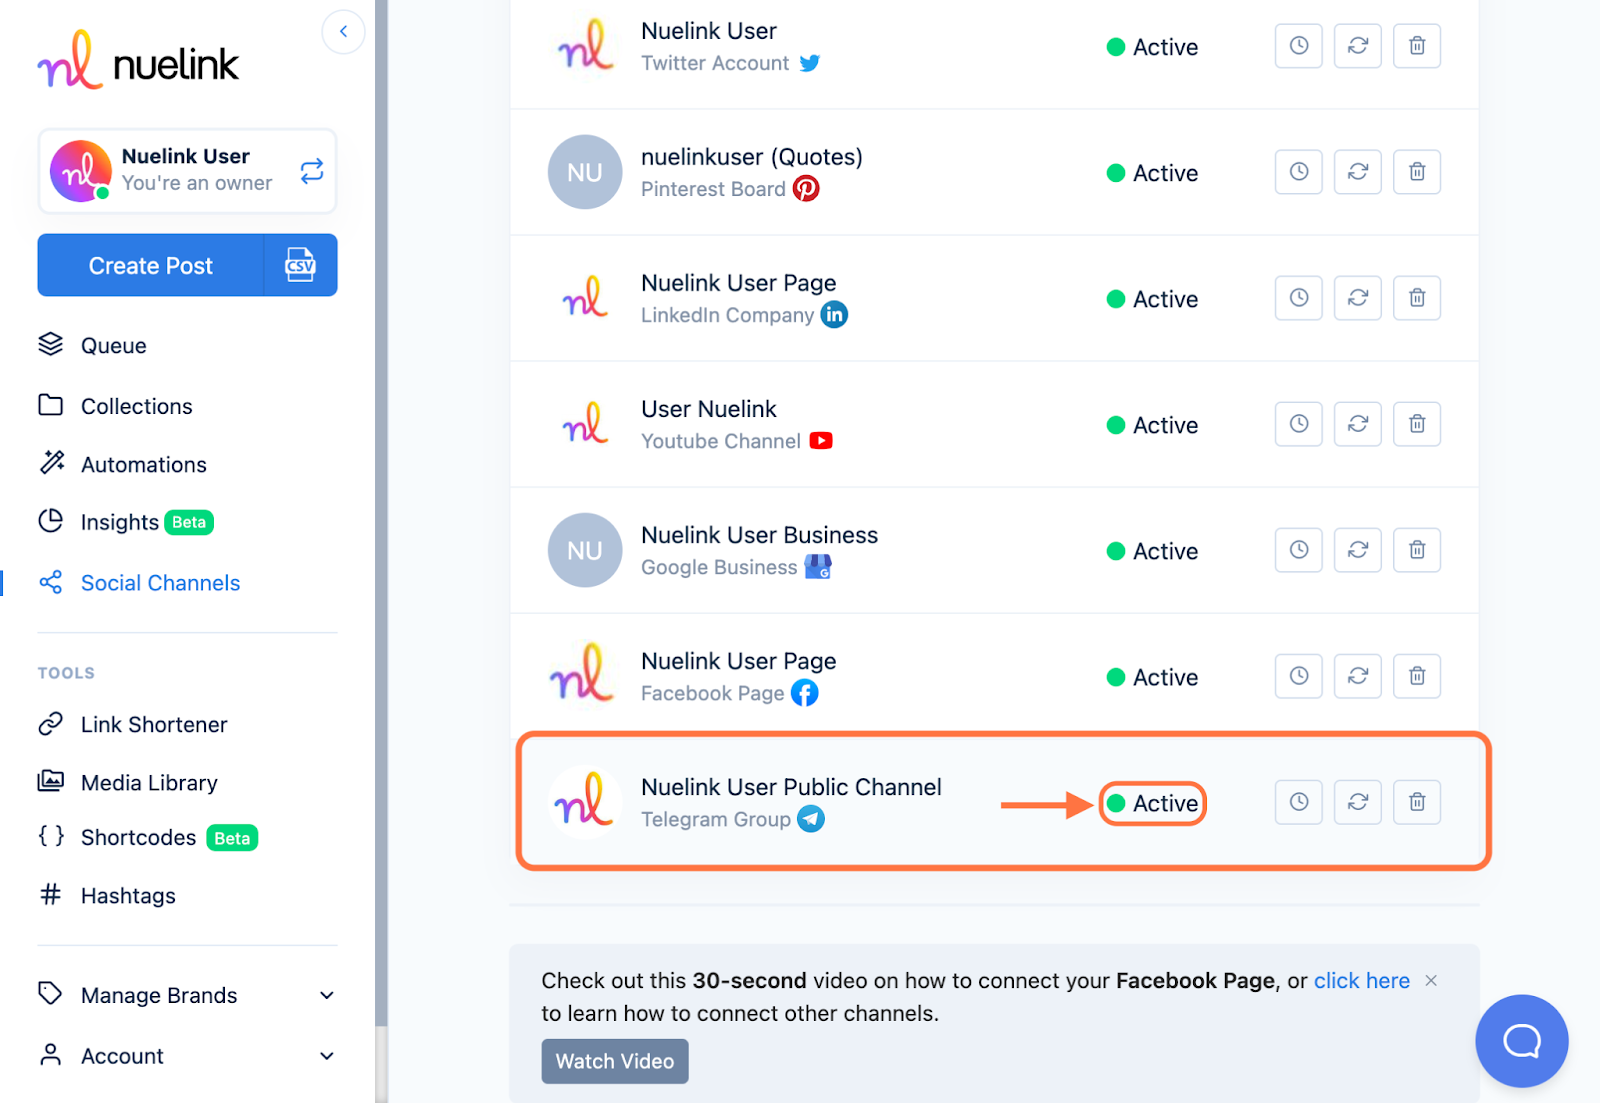Delete the Twitter Account channel

click(x=1417, y=46)
